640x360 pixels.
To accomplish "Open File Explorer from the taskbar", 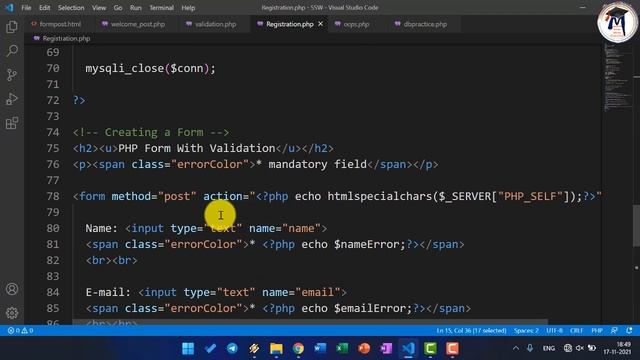I will click(276, 349).
